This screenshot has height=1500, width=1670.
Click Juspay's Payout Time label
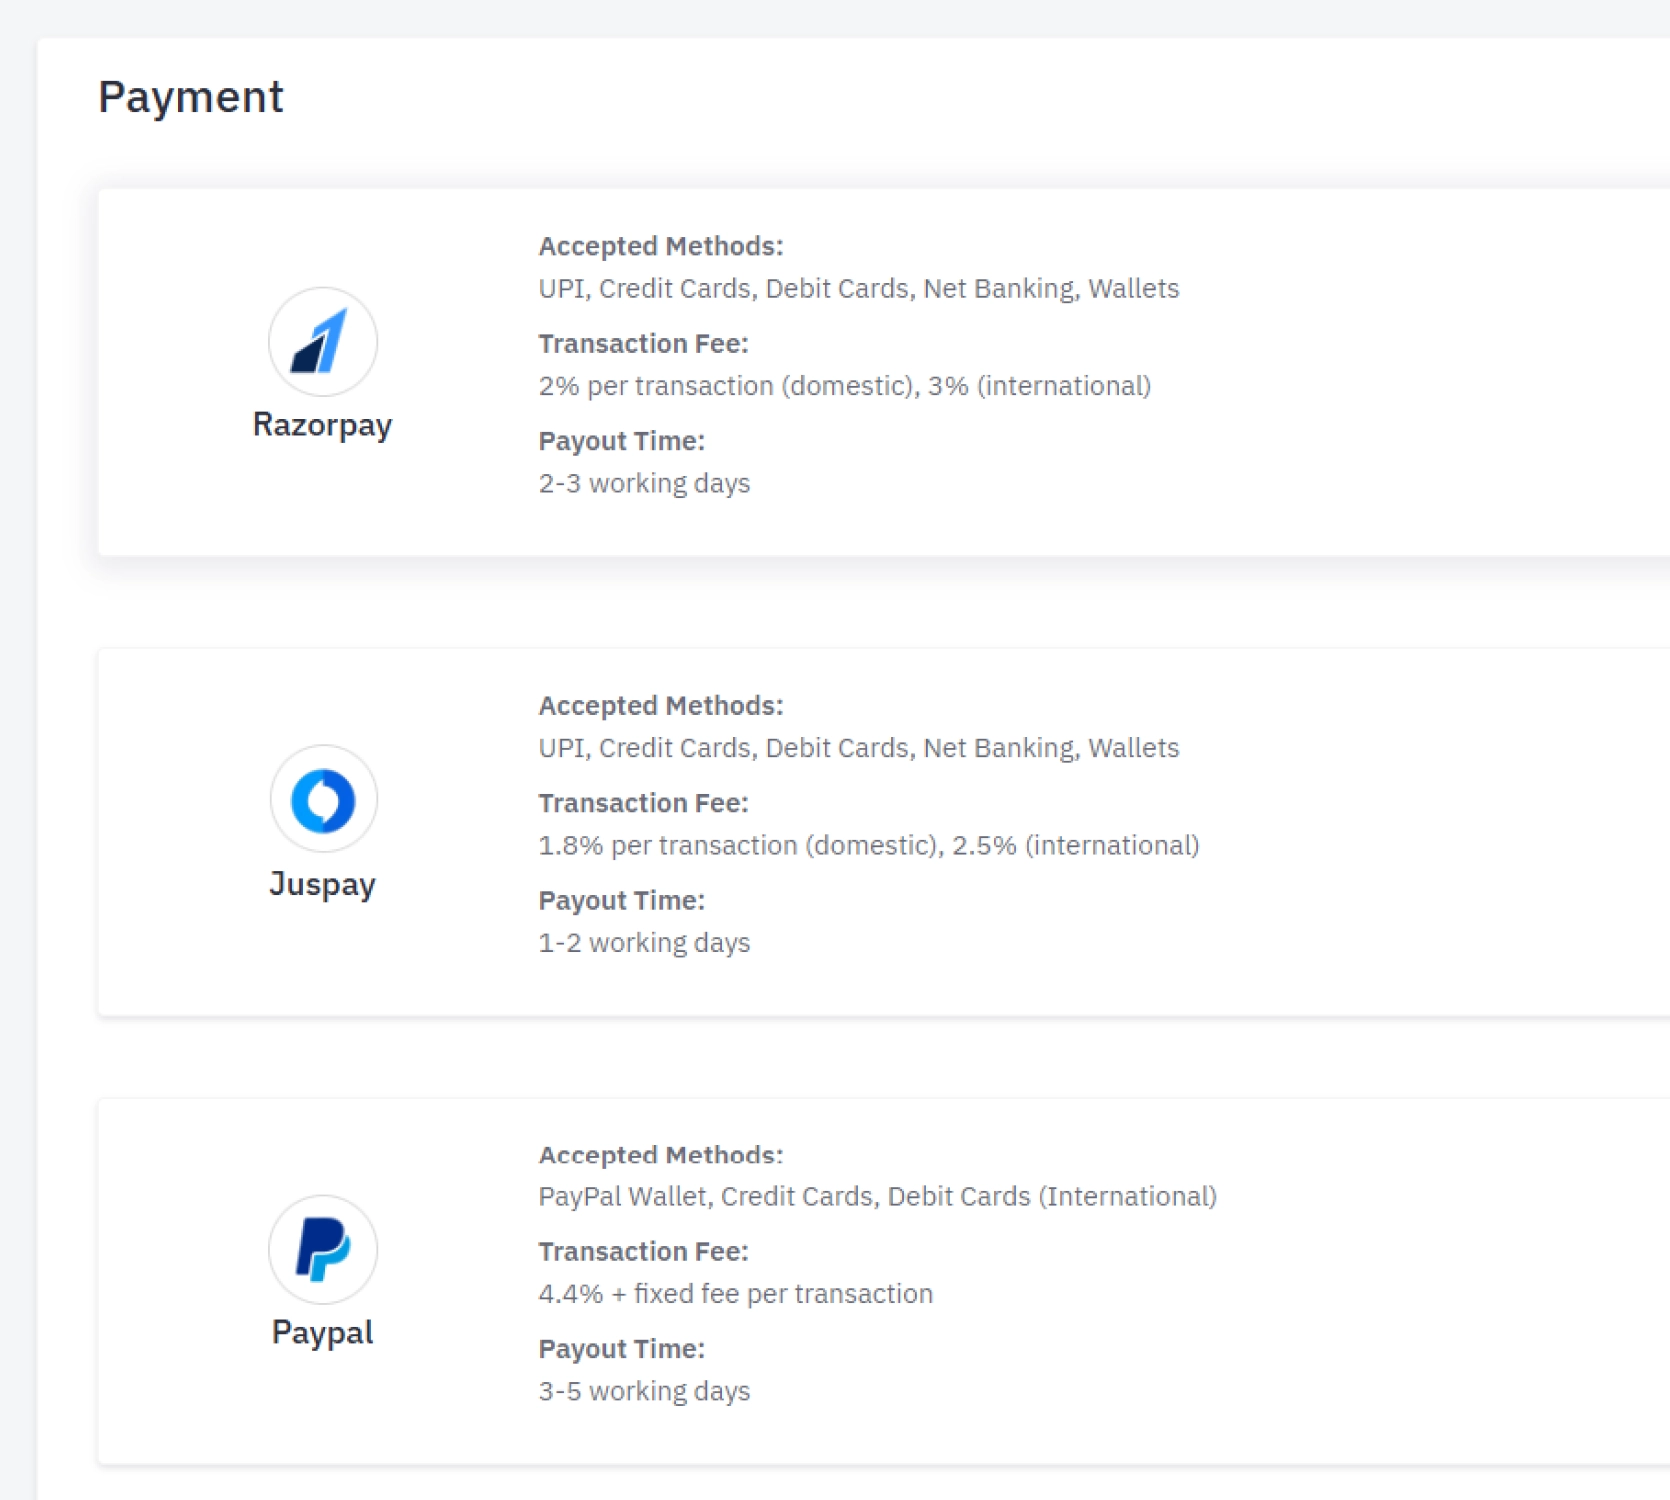pos(621,901)
